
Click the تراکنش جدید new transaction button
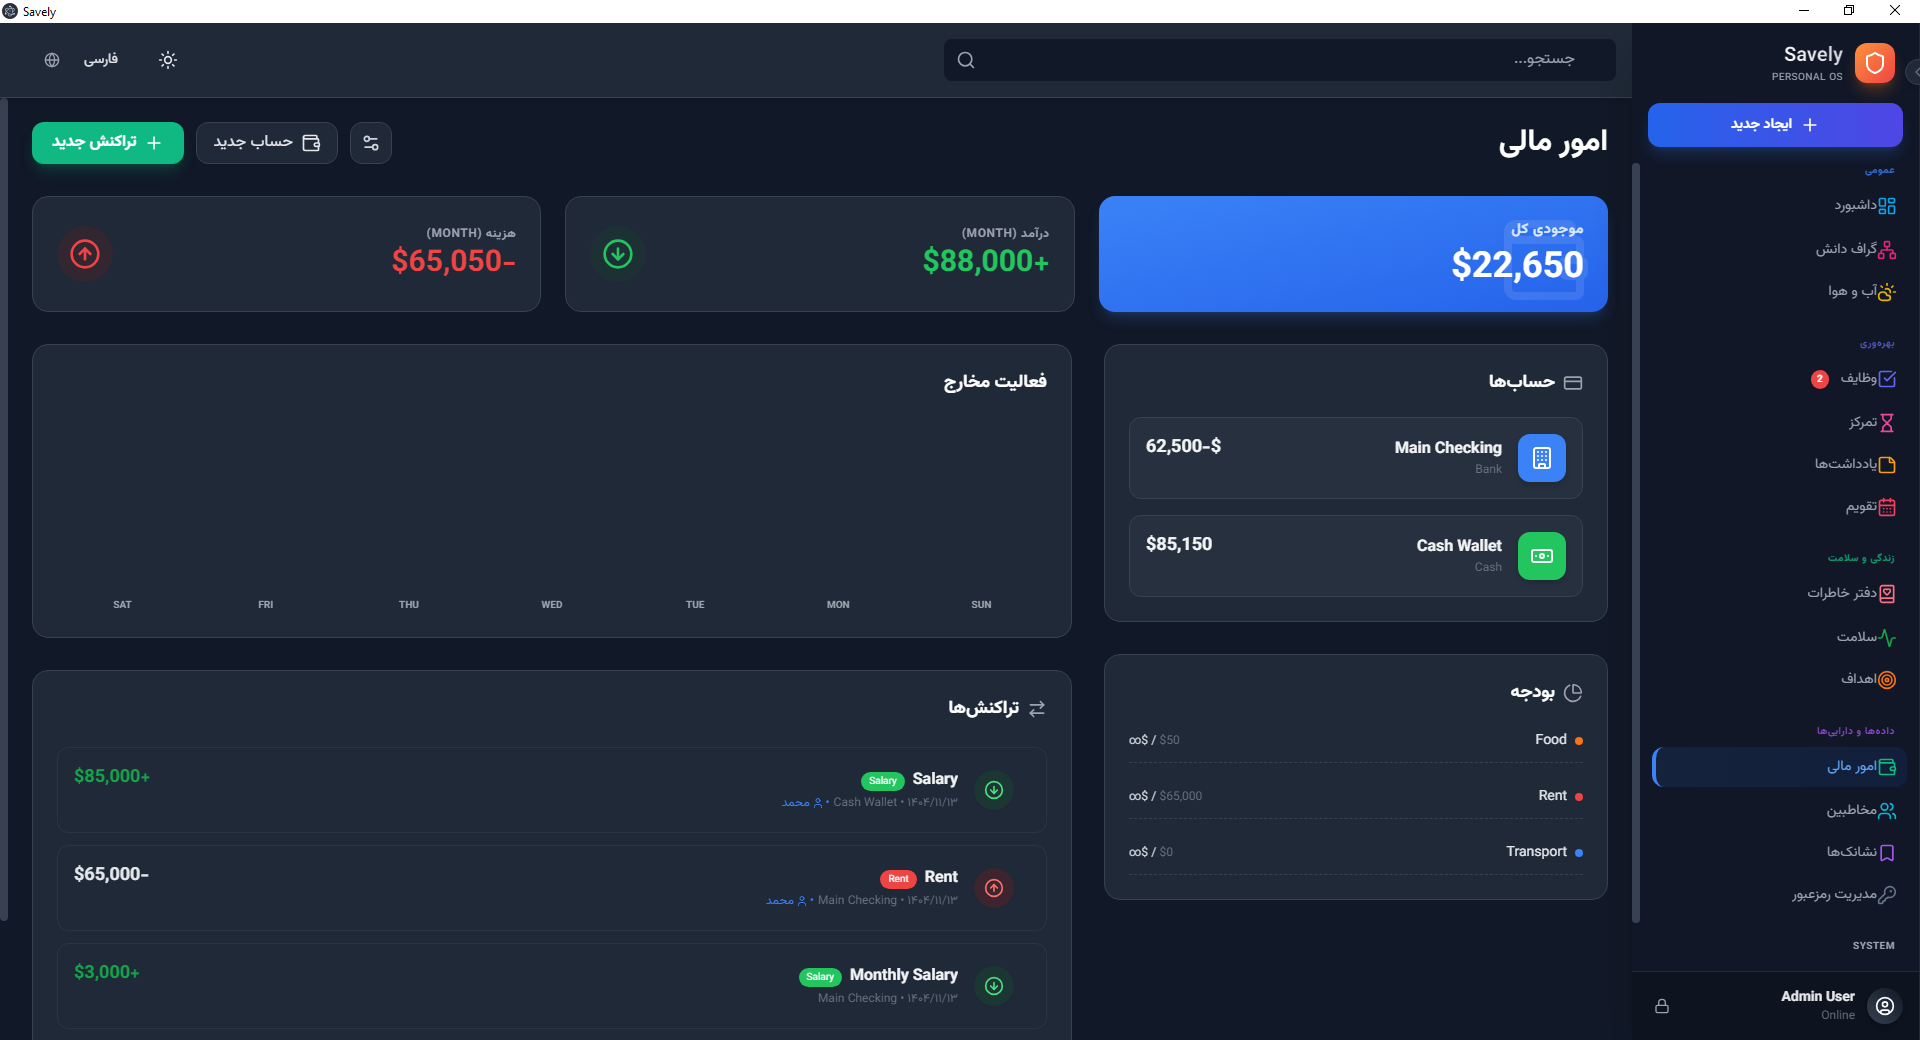tap(108, 143)
